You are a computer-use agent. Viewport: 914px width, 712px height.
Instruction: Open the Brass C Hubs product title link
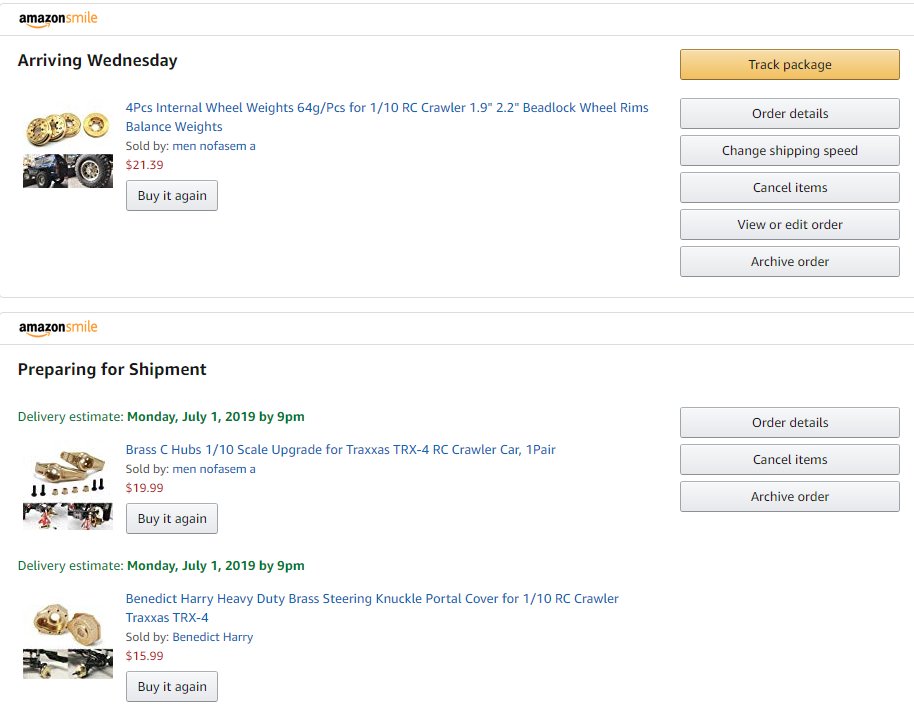coord(340,450)
